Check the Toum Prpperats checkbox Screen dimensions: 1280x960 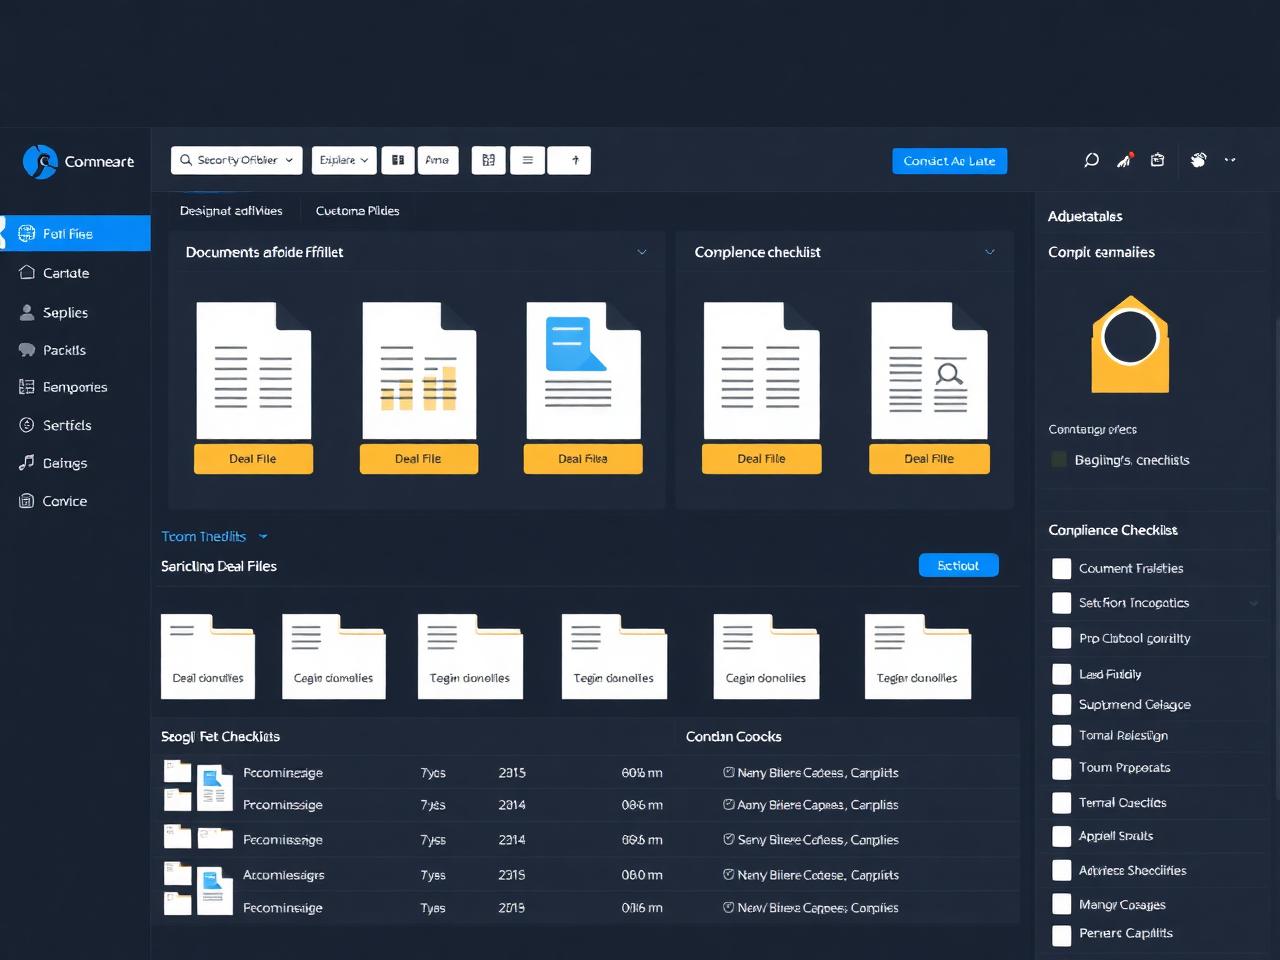click(1062, 768)
